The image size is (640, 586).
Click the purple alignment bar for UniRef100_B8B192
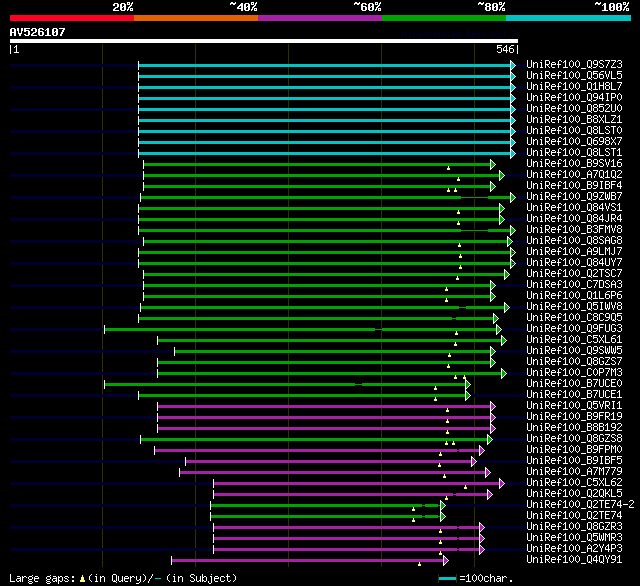pos(324,428)
